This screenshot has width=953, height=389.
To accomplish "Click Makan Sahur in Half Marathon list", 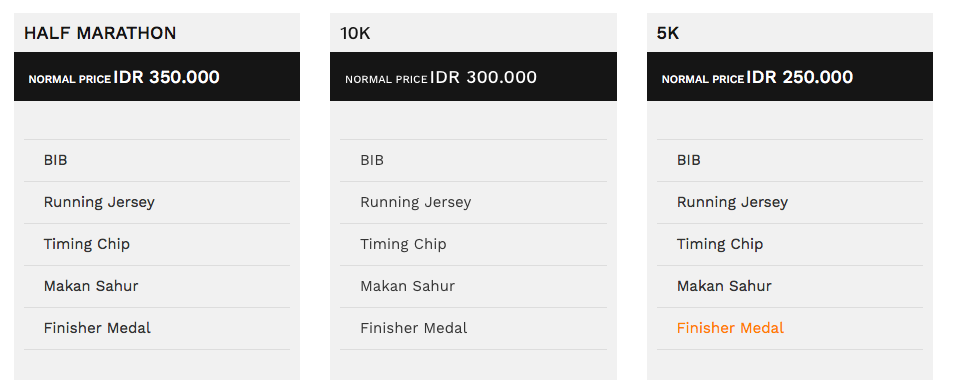I will tap(91, 286).
